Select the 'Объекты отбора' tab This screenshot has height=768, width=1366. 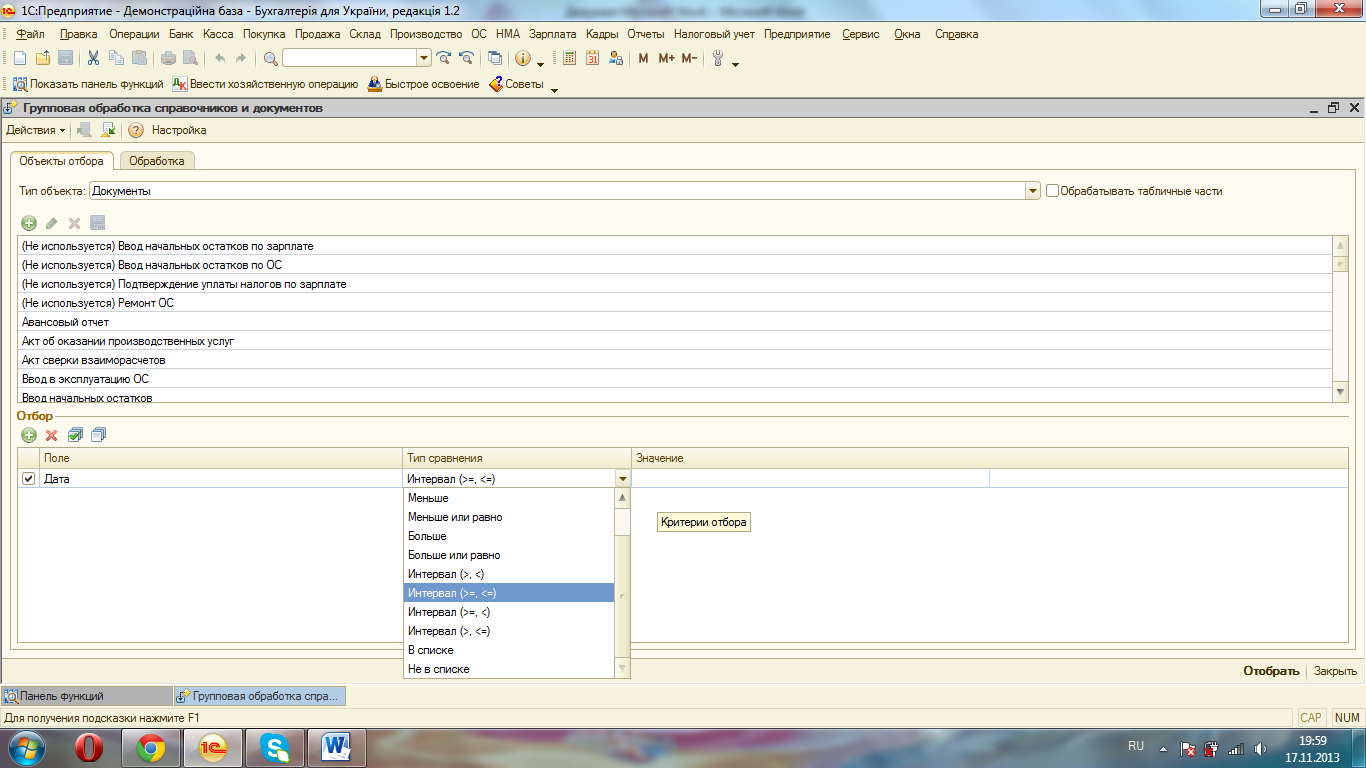[x=61, y=160]
